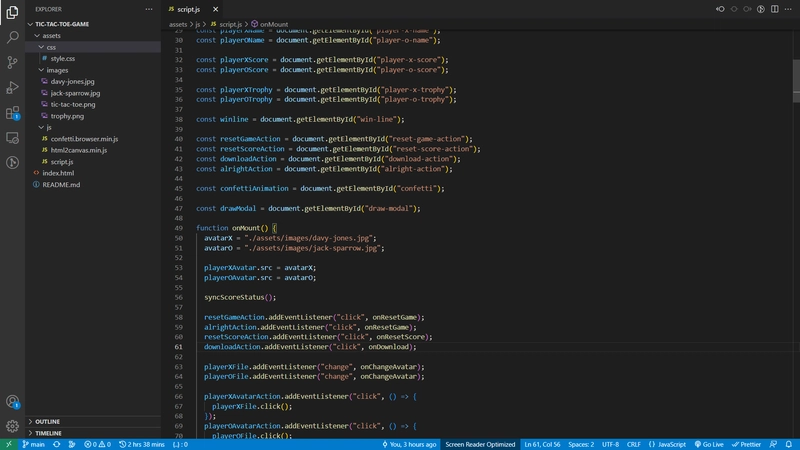Screen dimensions: 800x450
Task: Select the script.js editor tab
Action: tap(192, 9)
